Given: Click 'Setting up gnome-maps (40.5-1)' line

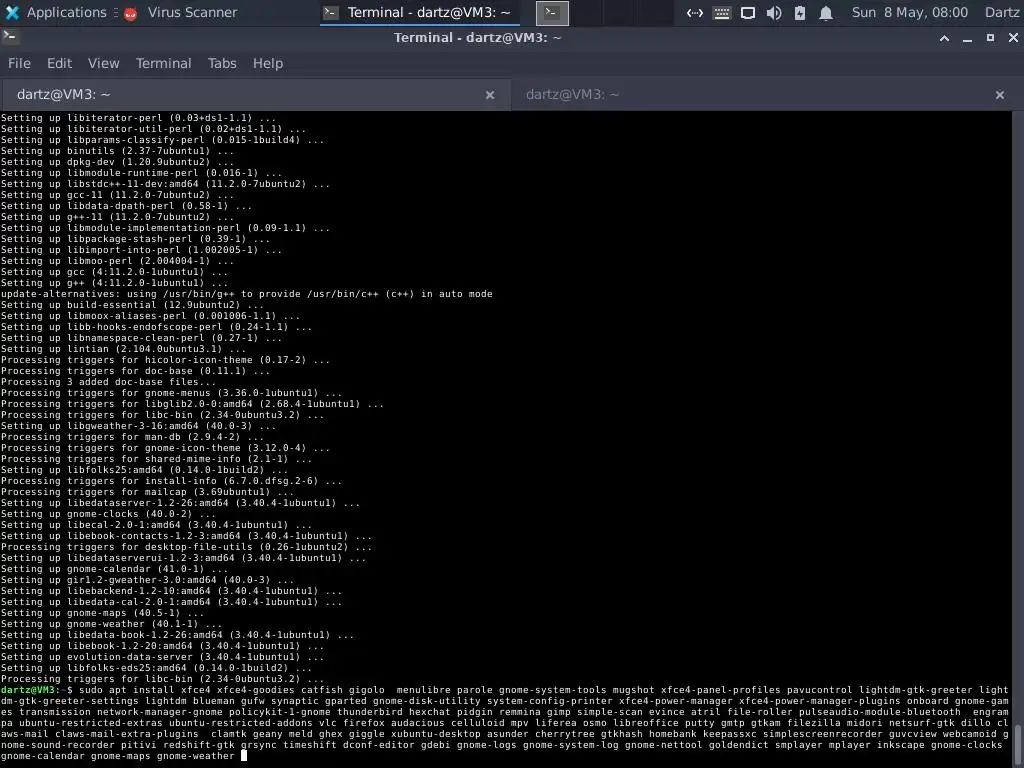Looking at the screenshot, I should click(102, 613).
